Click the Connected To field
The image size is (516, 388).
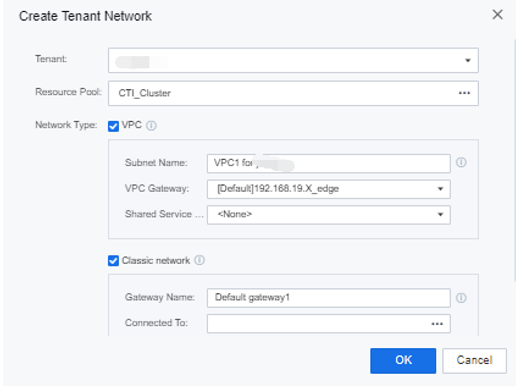tap(329, 324)
